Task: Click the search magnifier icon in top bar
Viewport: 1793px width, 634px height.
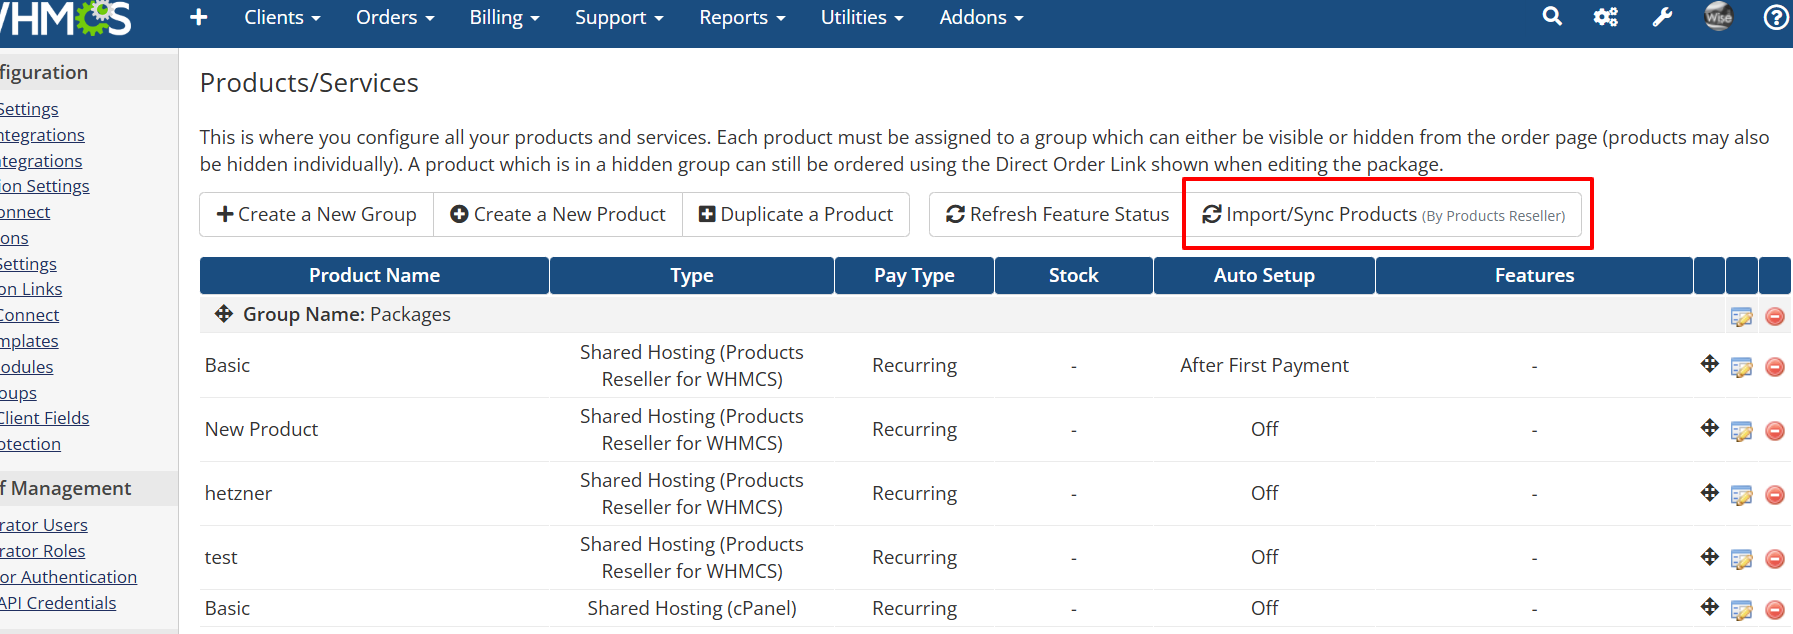Action: 1552,17
